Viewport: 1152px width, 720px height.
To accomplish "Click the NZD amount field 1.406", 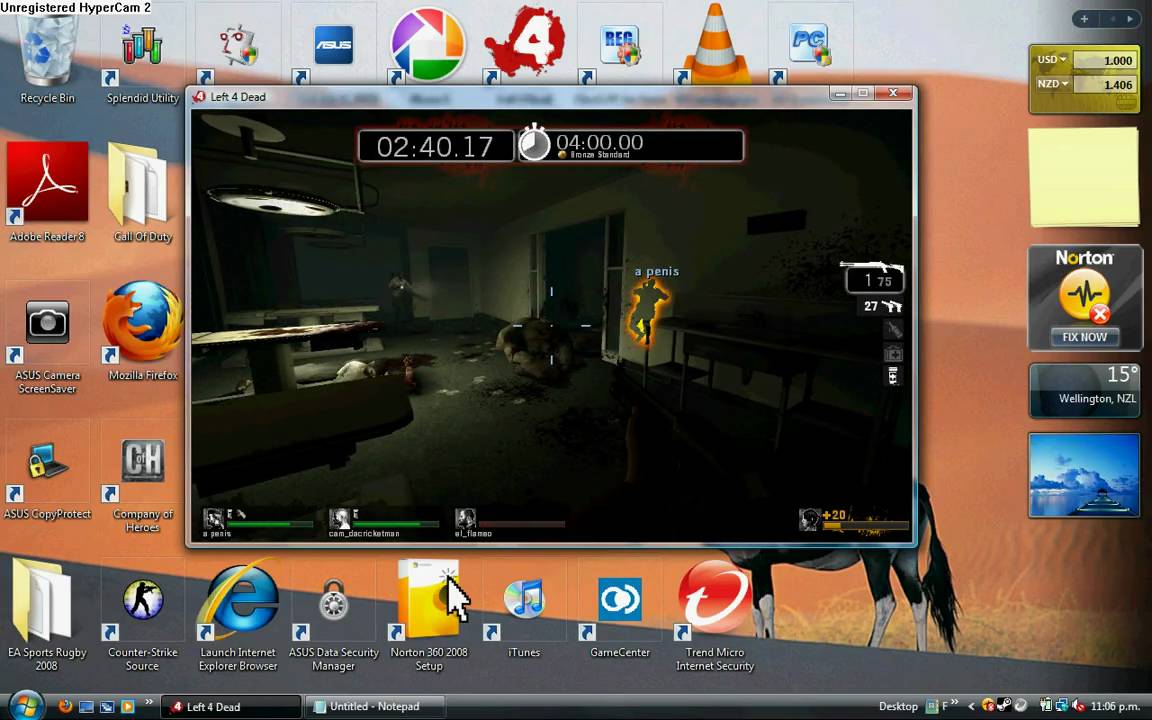I will (x=1104, y=84).
